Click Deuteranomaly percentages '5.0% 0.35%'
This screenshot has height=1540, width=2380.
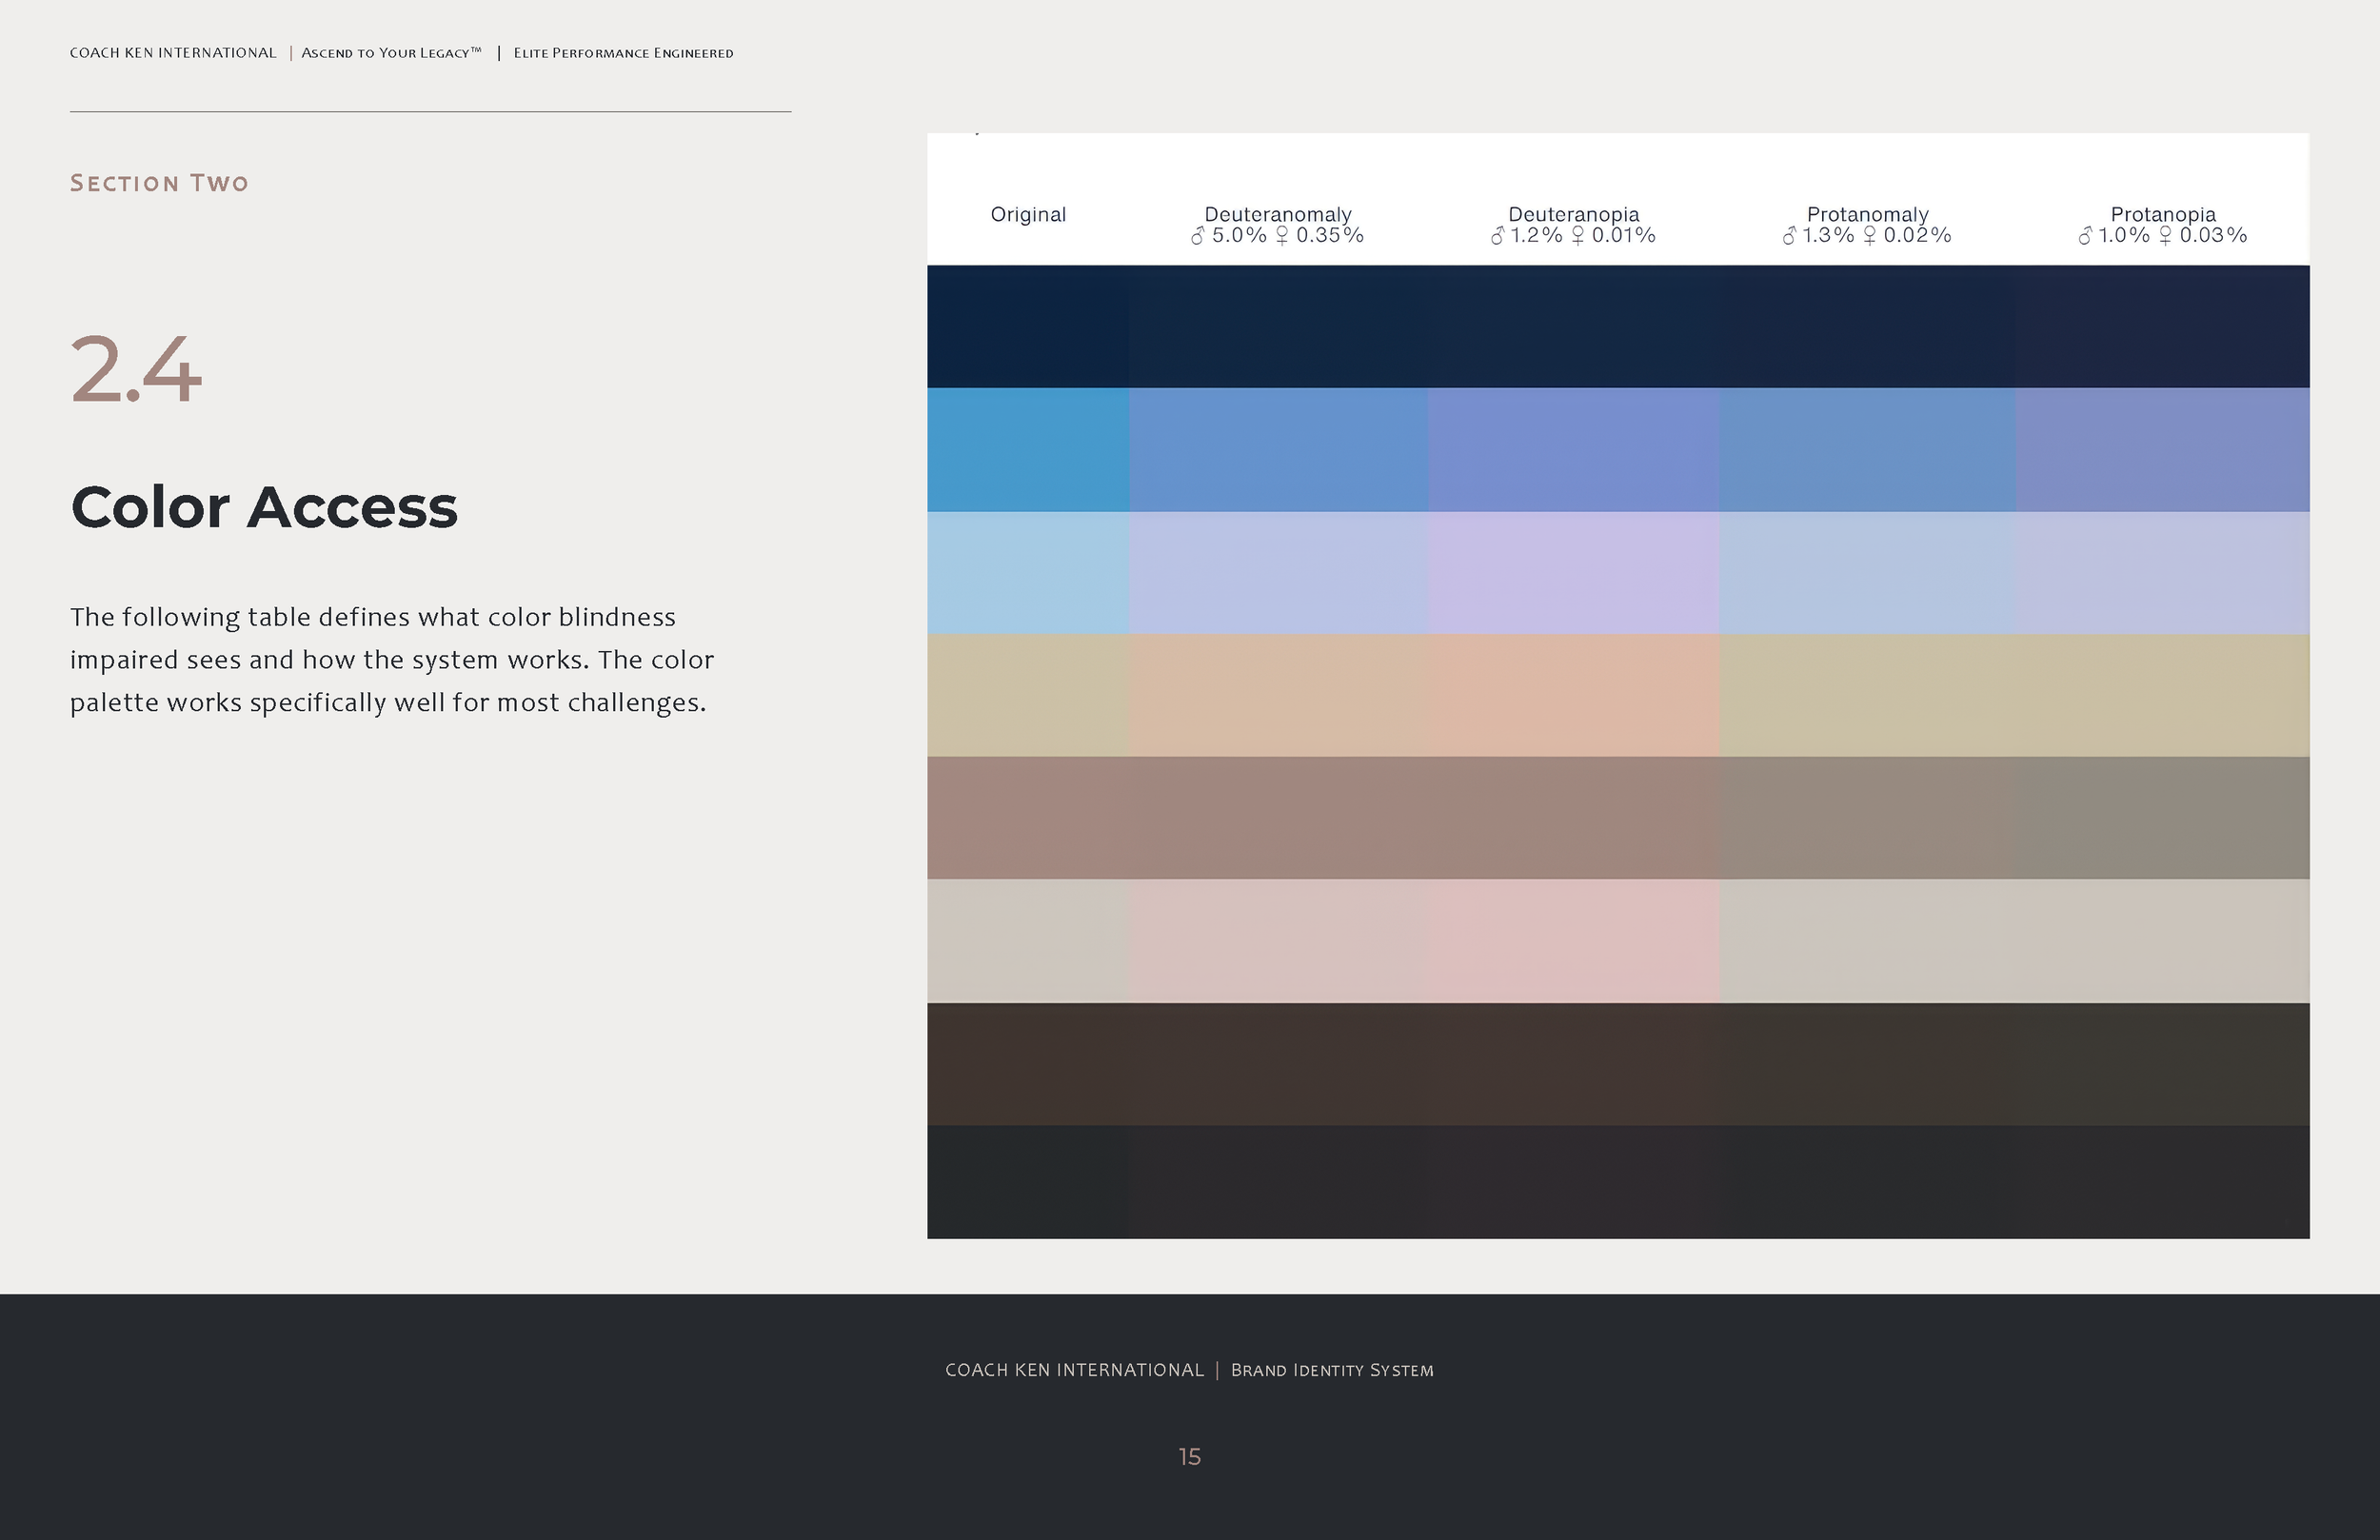point(1277,236)
